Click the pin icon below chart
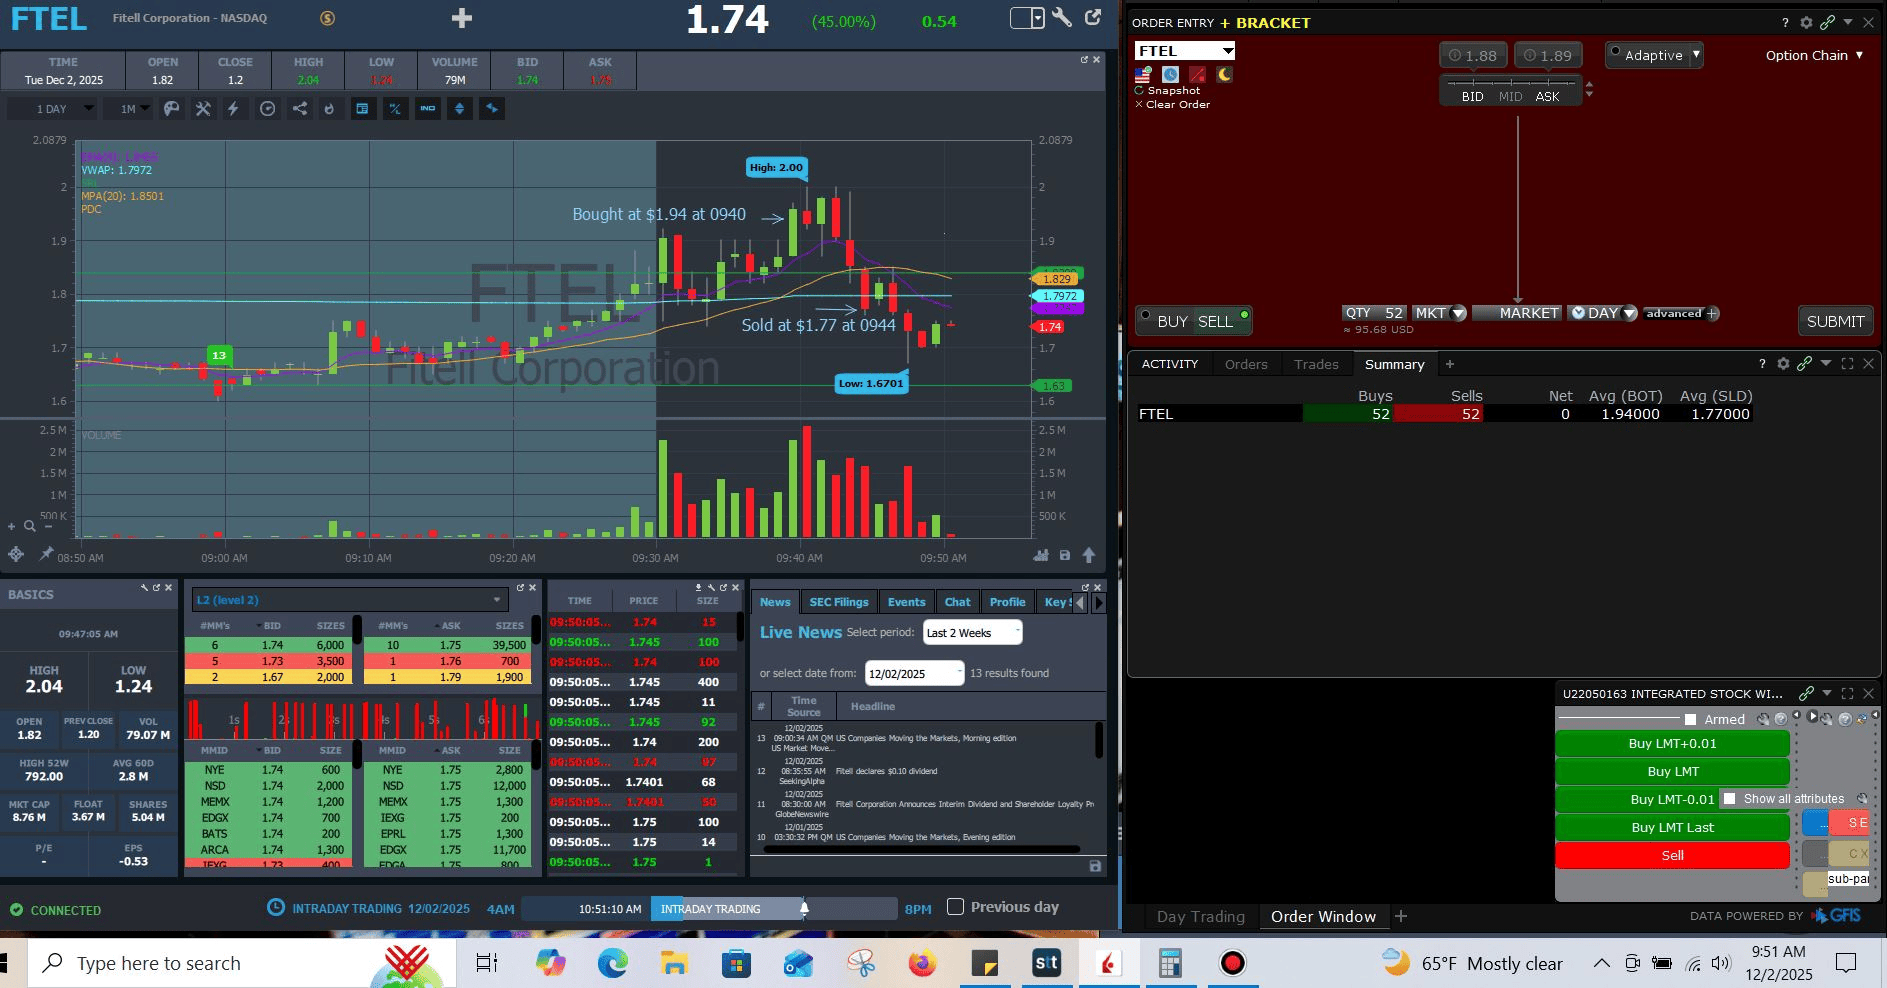Screen dimensions: 1887x988 click(46, 554)
